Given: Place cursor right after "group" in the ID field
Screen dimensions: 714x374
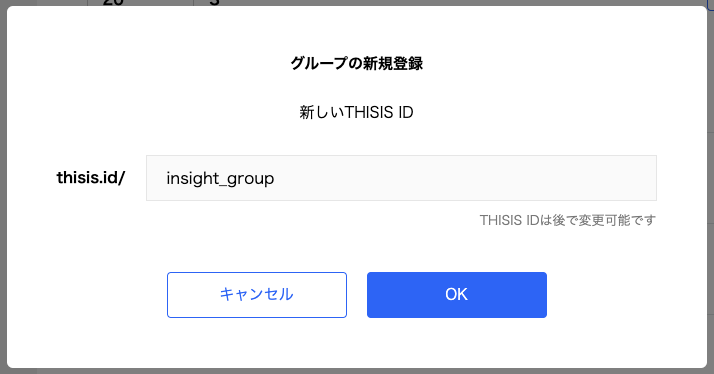Looking at the screenshot, I should click(x=275, y=178).
